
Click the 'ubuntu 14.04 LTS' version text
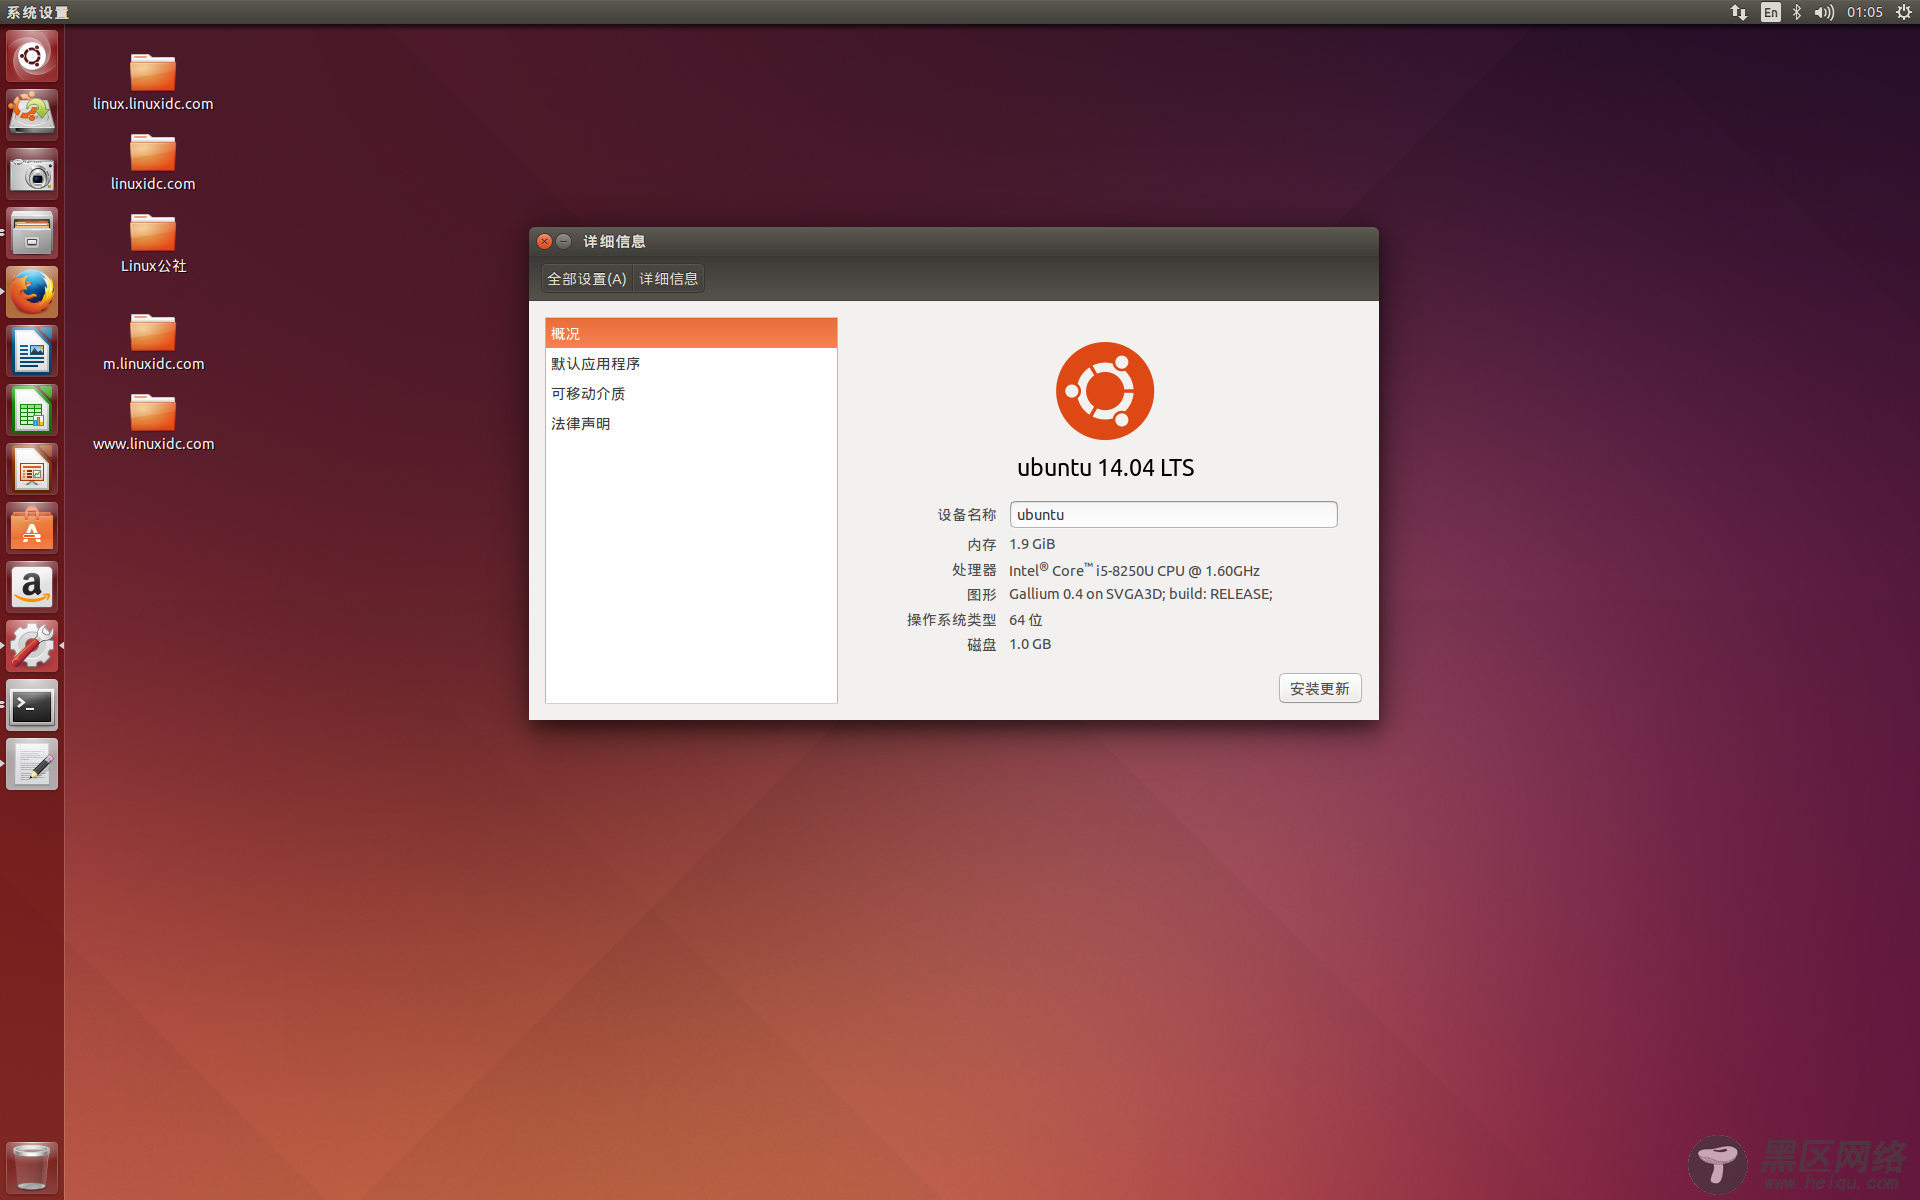tap(1105, 468)
